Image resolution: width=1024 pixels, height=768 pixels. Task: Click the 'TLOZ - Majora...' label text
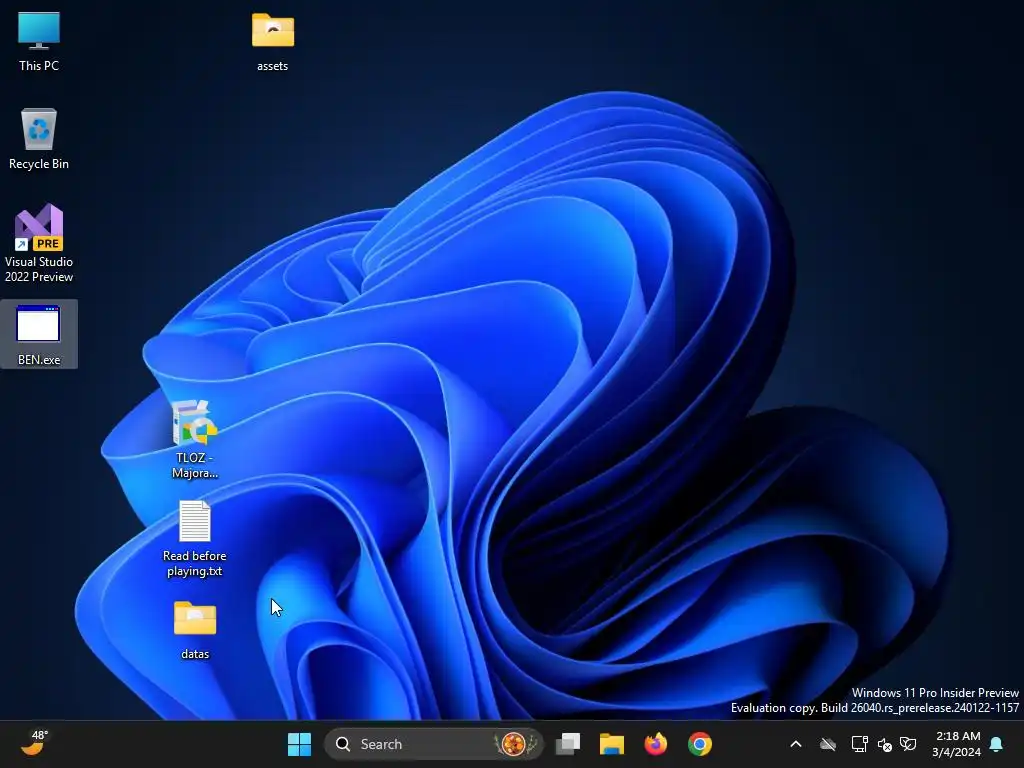point(195,465)
